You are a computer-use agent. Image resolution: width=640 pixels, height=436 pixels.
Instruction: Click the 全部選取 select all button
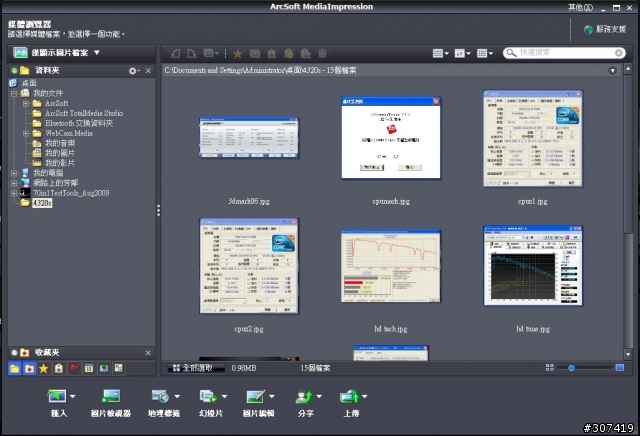[x=197, y=368]
